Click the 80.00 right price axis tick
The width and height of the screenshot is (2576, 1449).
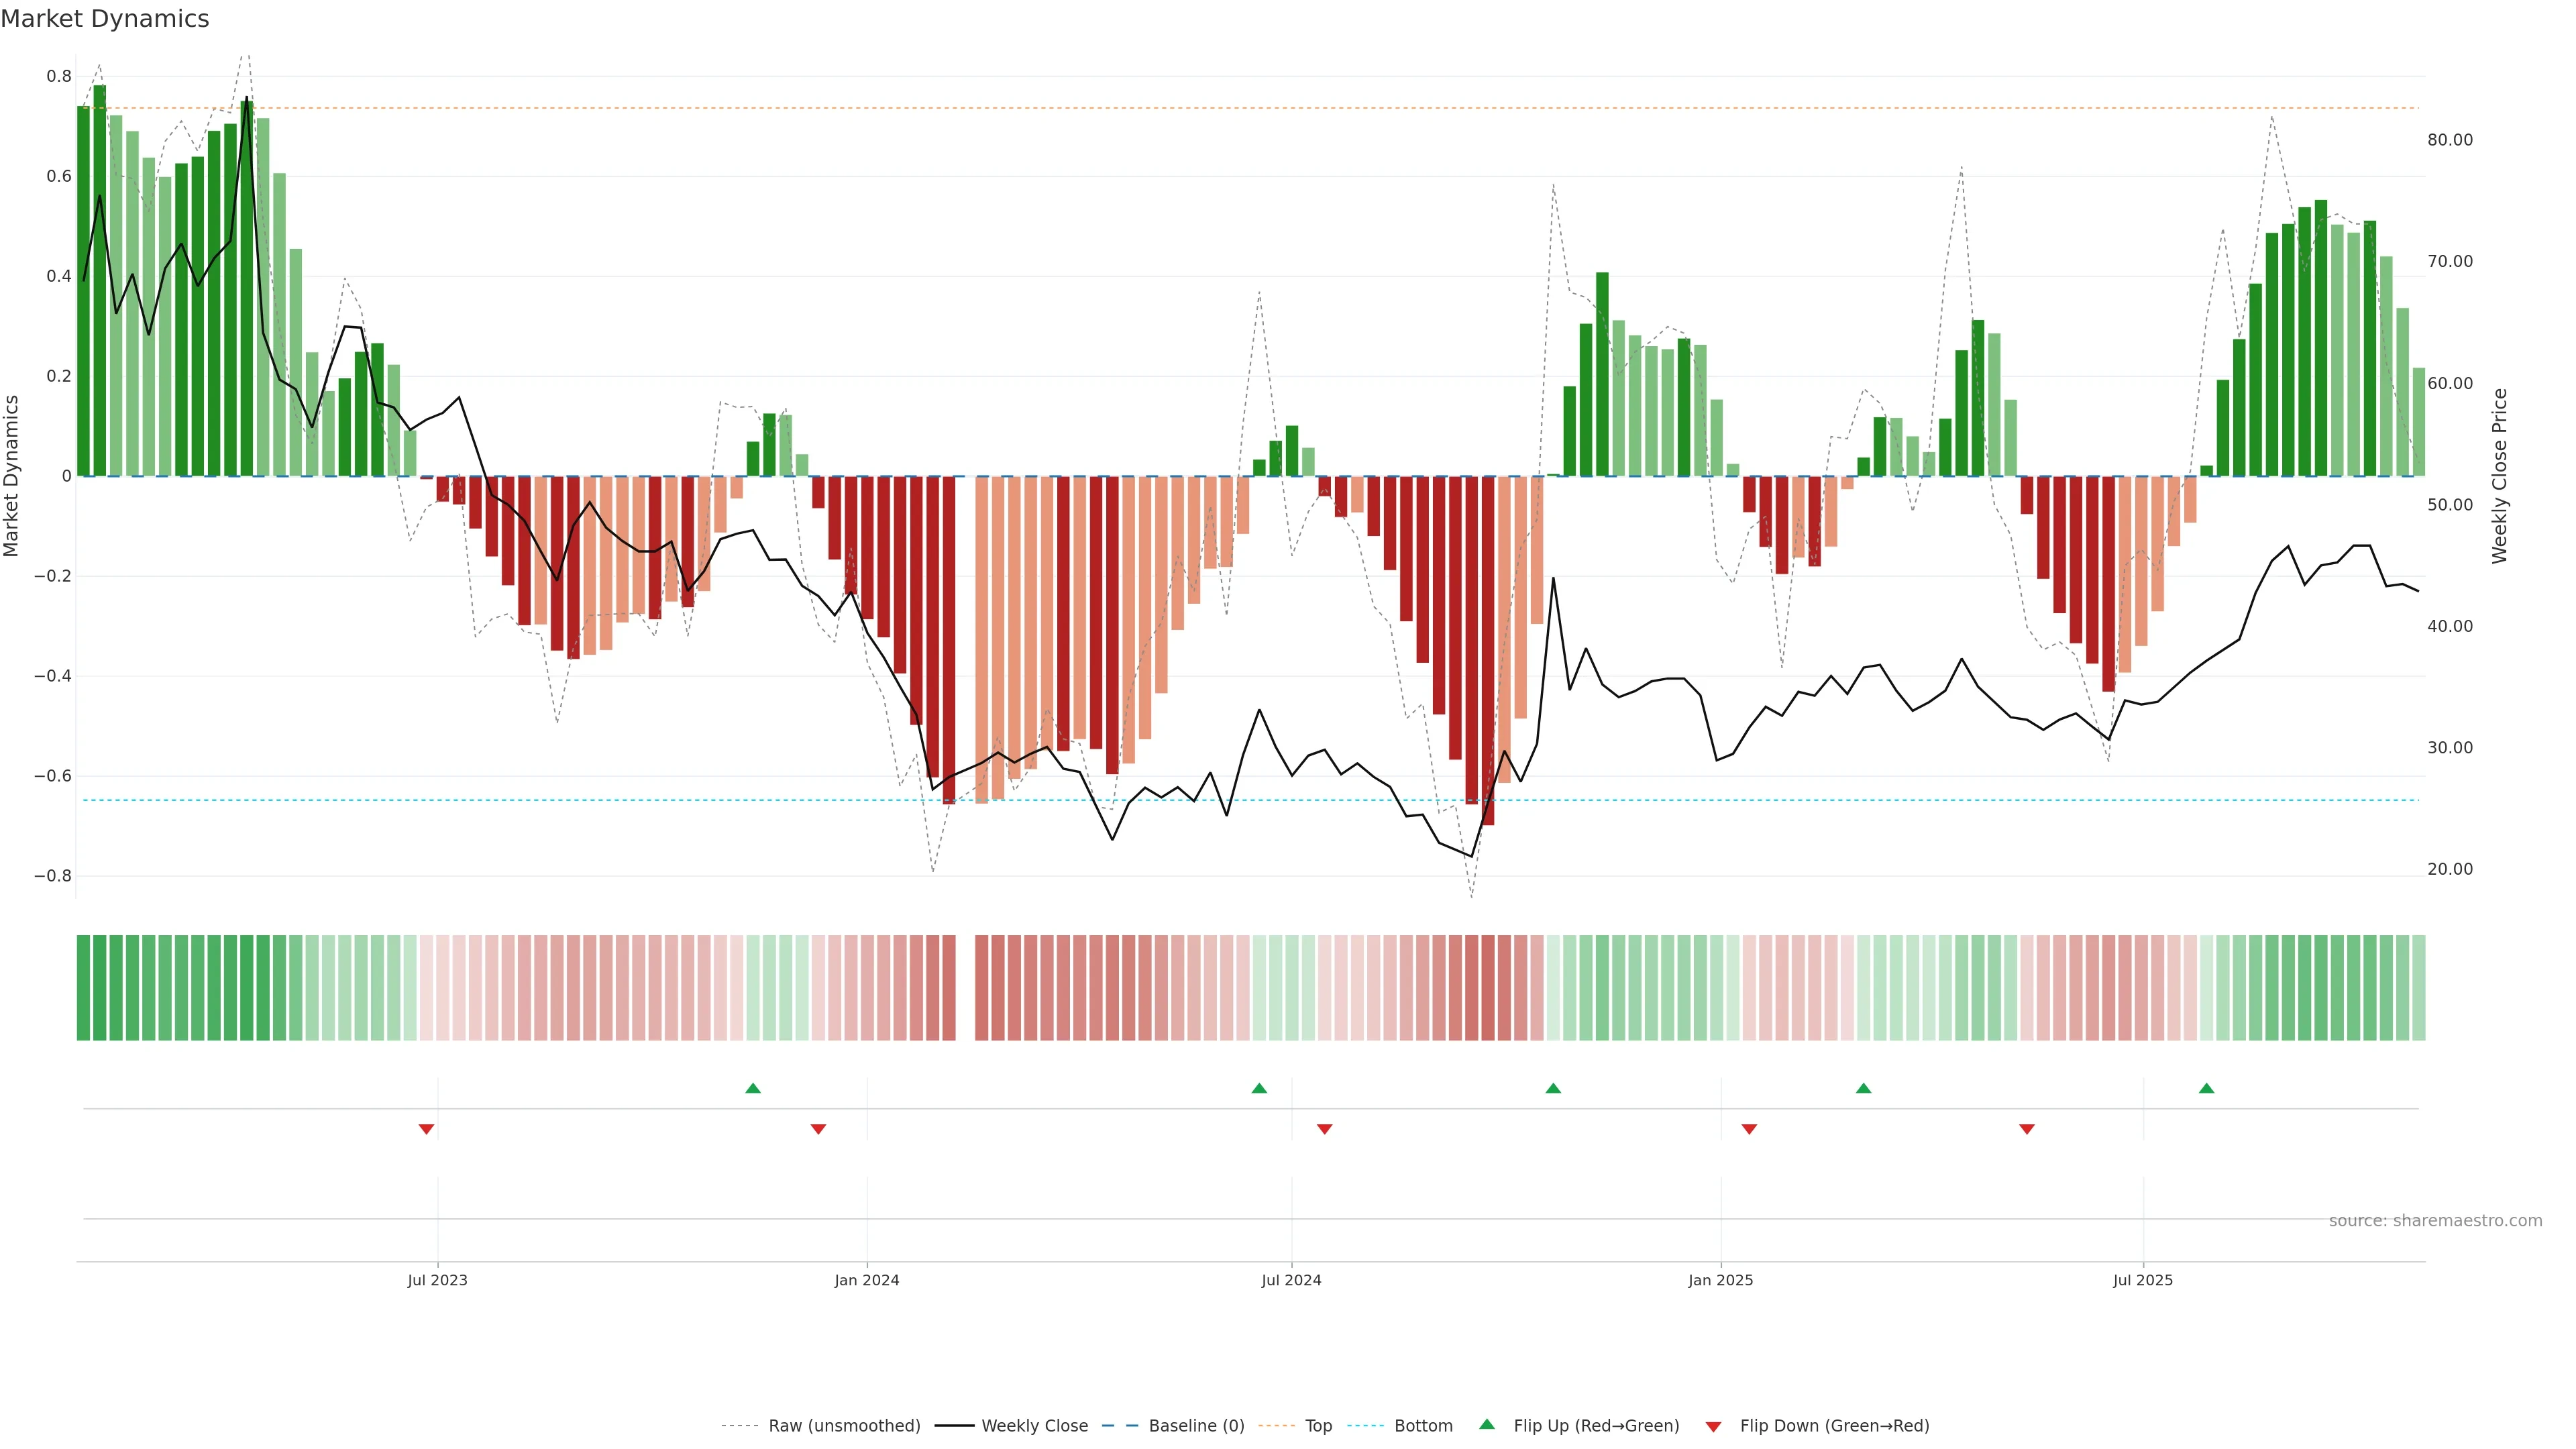click(2449, 140)
